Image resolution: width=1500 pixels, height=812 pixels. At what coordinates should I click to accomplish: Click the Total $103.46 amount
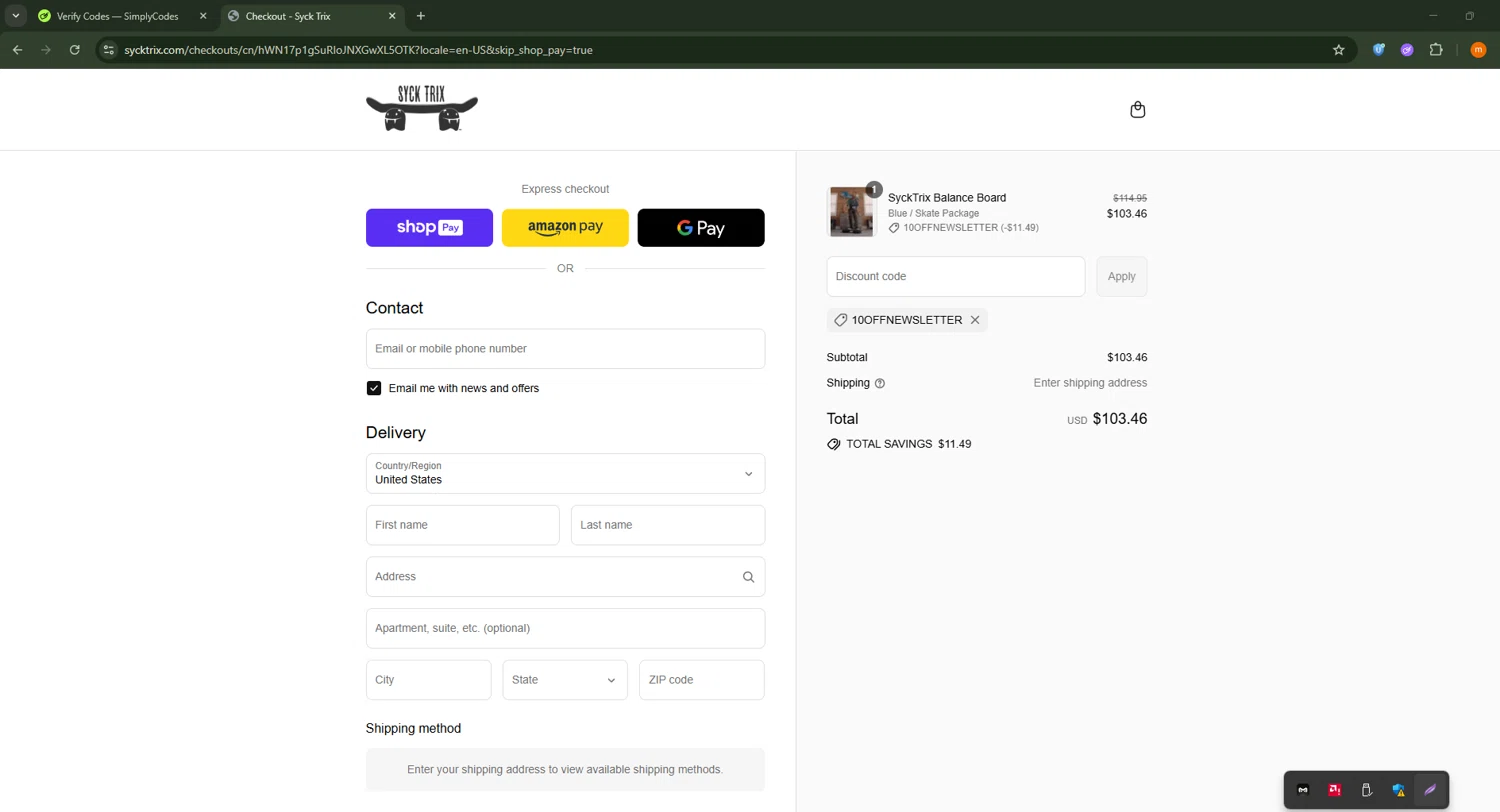click(1120, 419)
